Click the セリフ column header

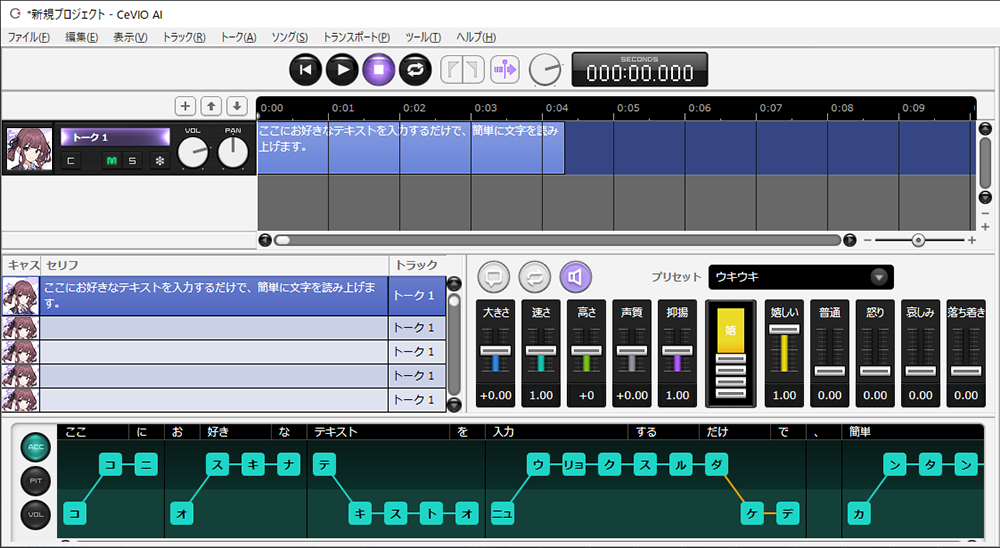214,265
